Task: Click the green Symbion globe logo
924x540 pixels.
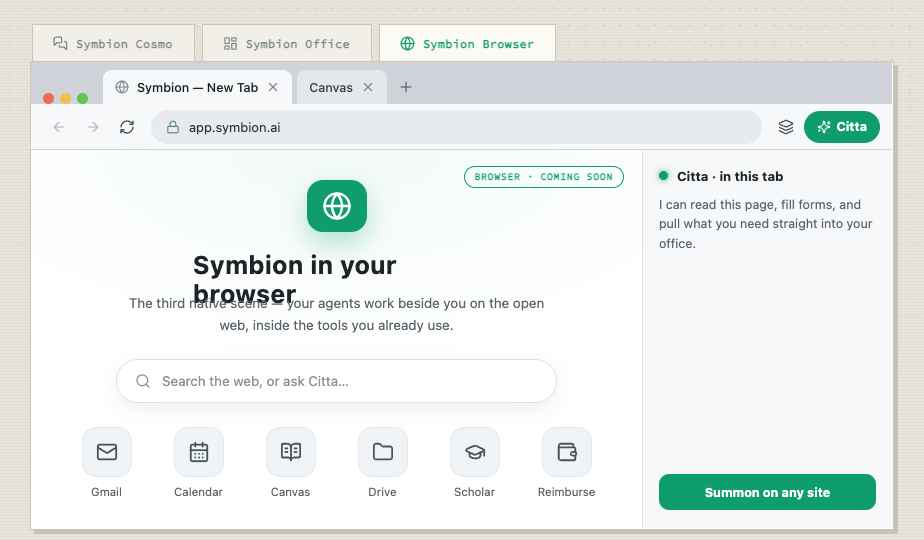Action: pos(336,206)
